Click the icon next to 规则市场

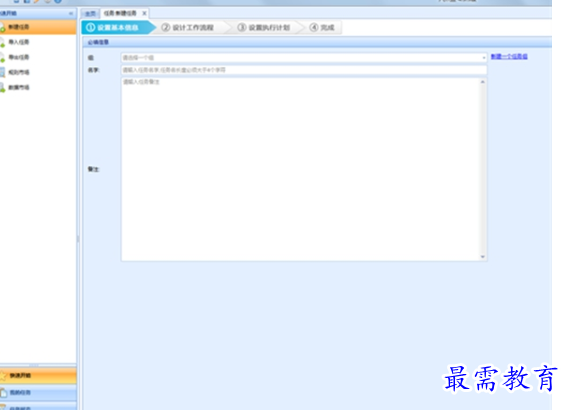(3, 73)
